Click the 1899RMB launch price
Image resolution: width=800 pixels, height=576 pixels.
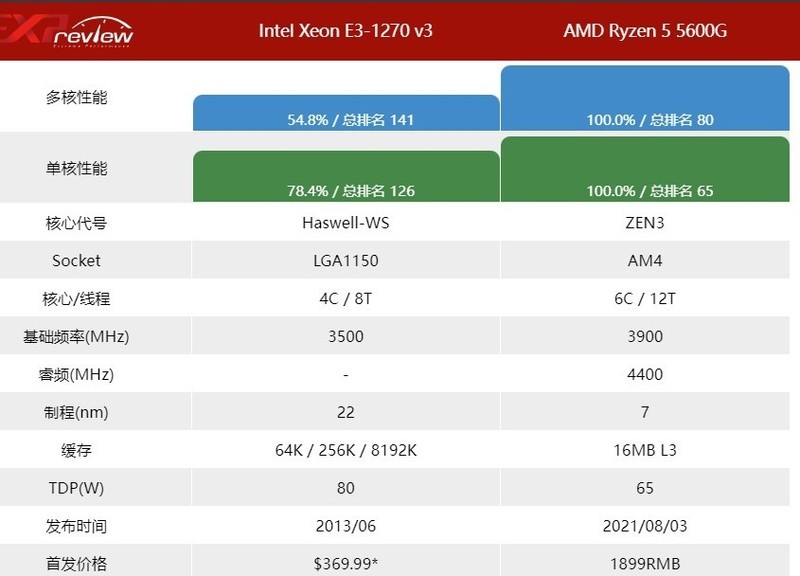coord(645,564)
